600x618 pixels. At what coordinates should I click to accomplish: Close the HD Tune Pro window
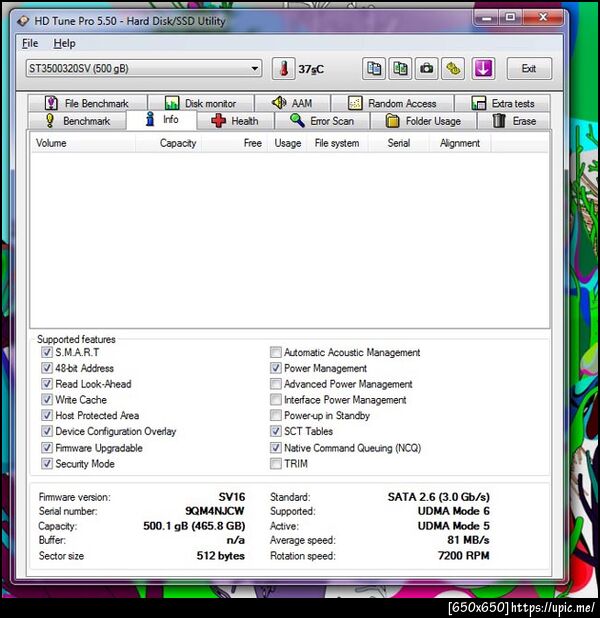[543, 17]
